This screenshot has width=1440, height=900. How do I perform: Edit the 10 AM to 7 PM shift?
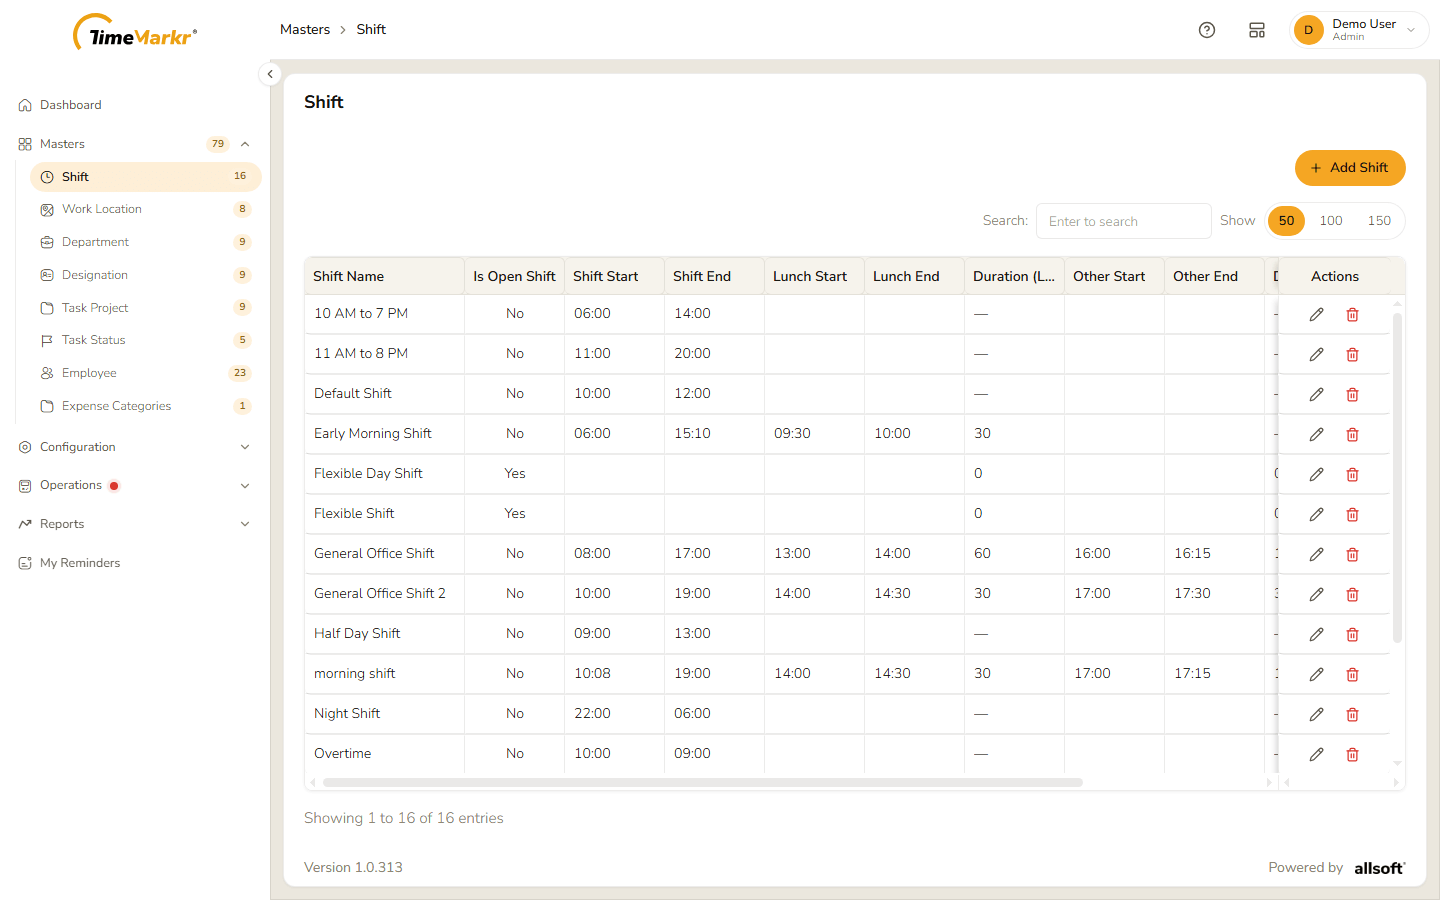[x=1316, y=314]
